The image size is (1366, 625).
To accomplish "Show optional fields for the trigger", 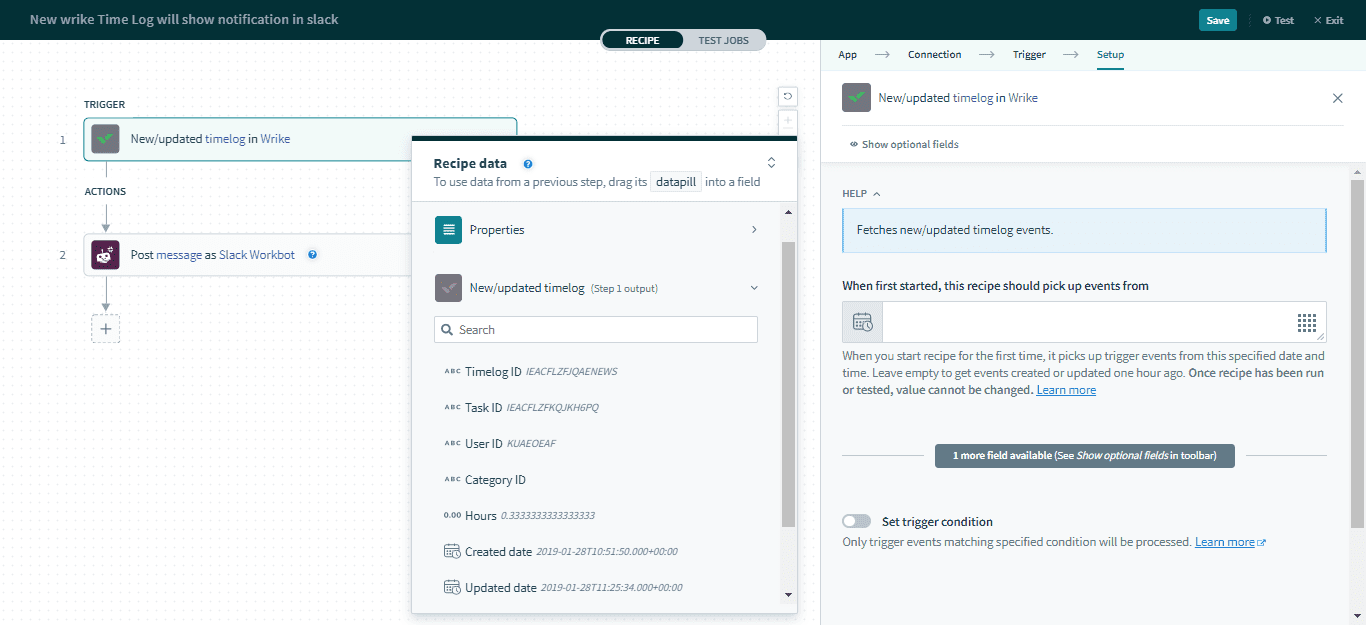I will (x=904, y=144).
